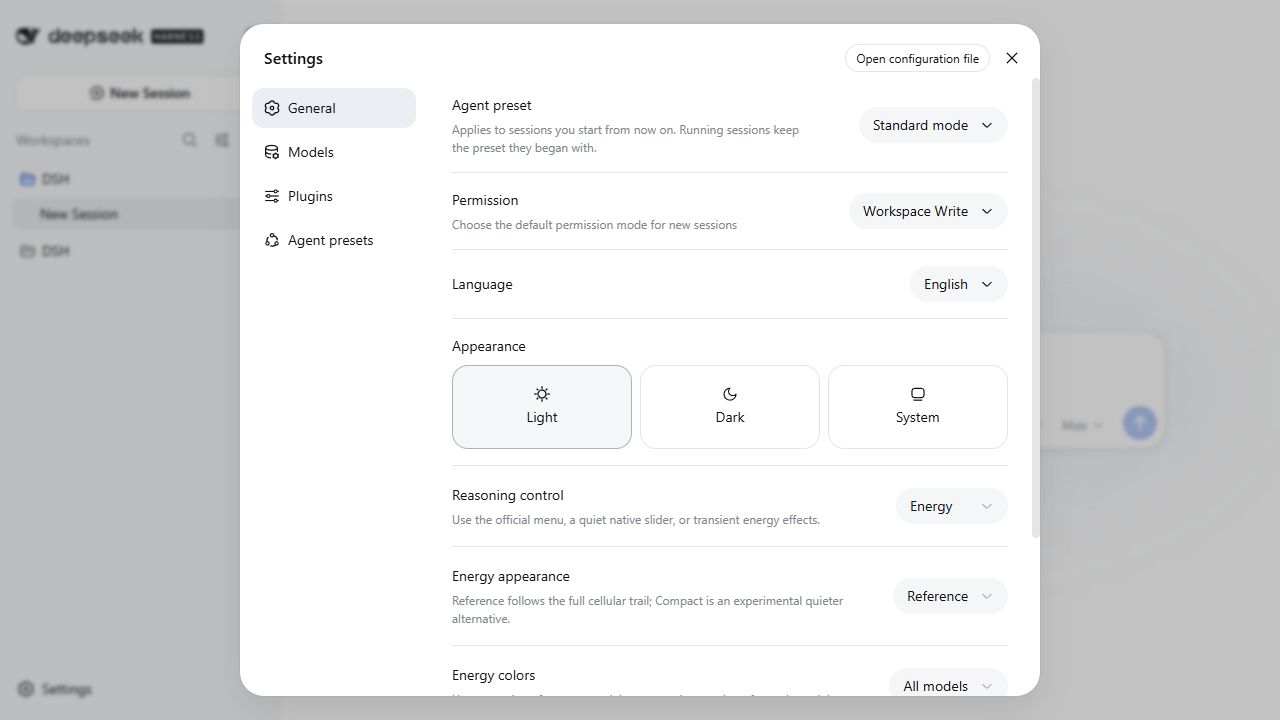Click Open configuration file button
The image size is (1280, 720).
click(917, 58)
